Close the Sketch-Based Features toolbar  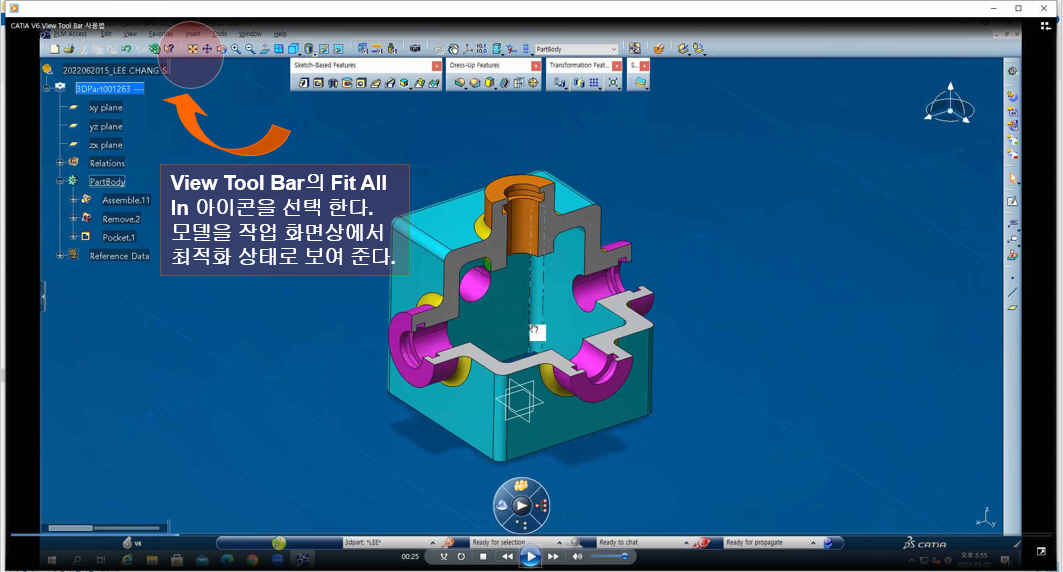tap(436, 65)
